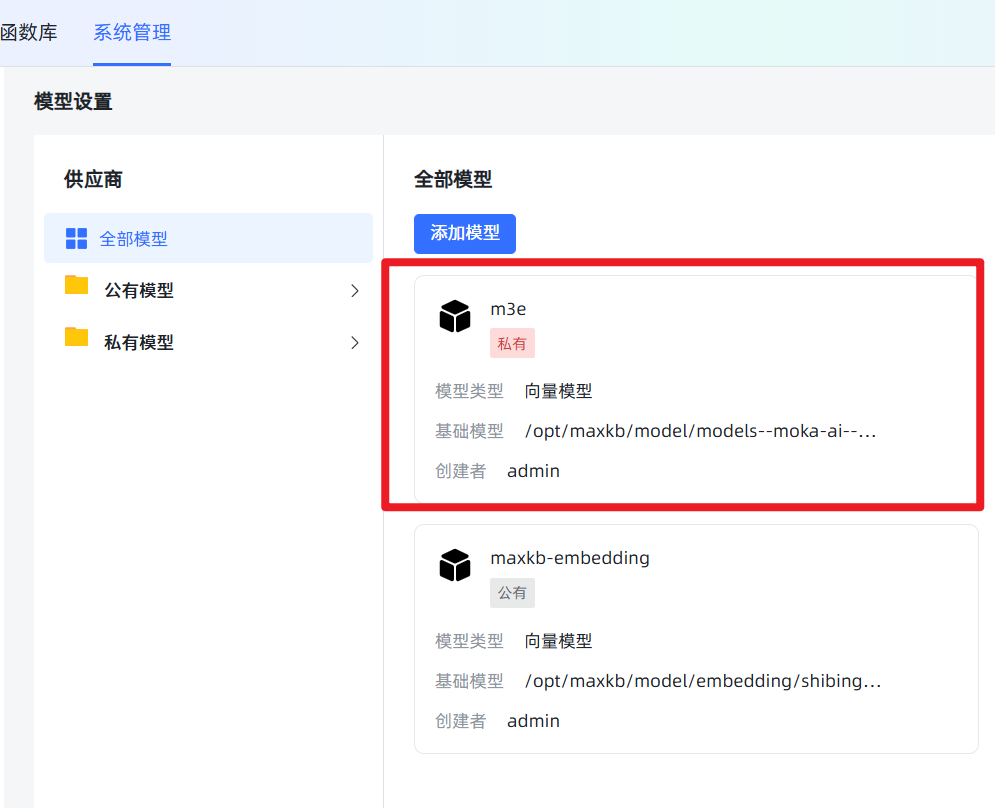Open the maxkb-embedding model name
This screenshot has width=995, height=808.
(570, 558)
